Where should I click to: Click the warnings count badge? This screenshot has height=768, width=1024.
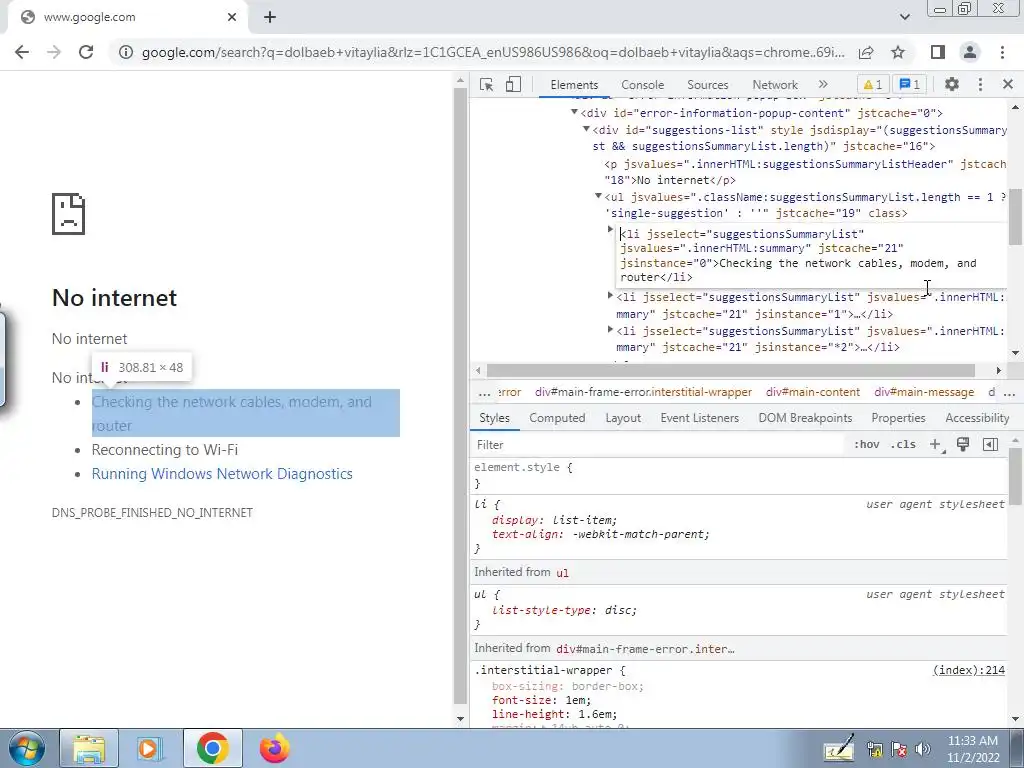pos(873,85)
